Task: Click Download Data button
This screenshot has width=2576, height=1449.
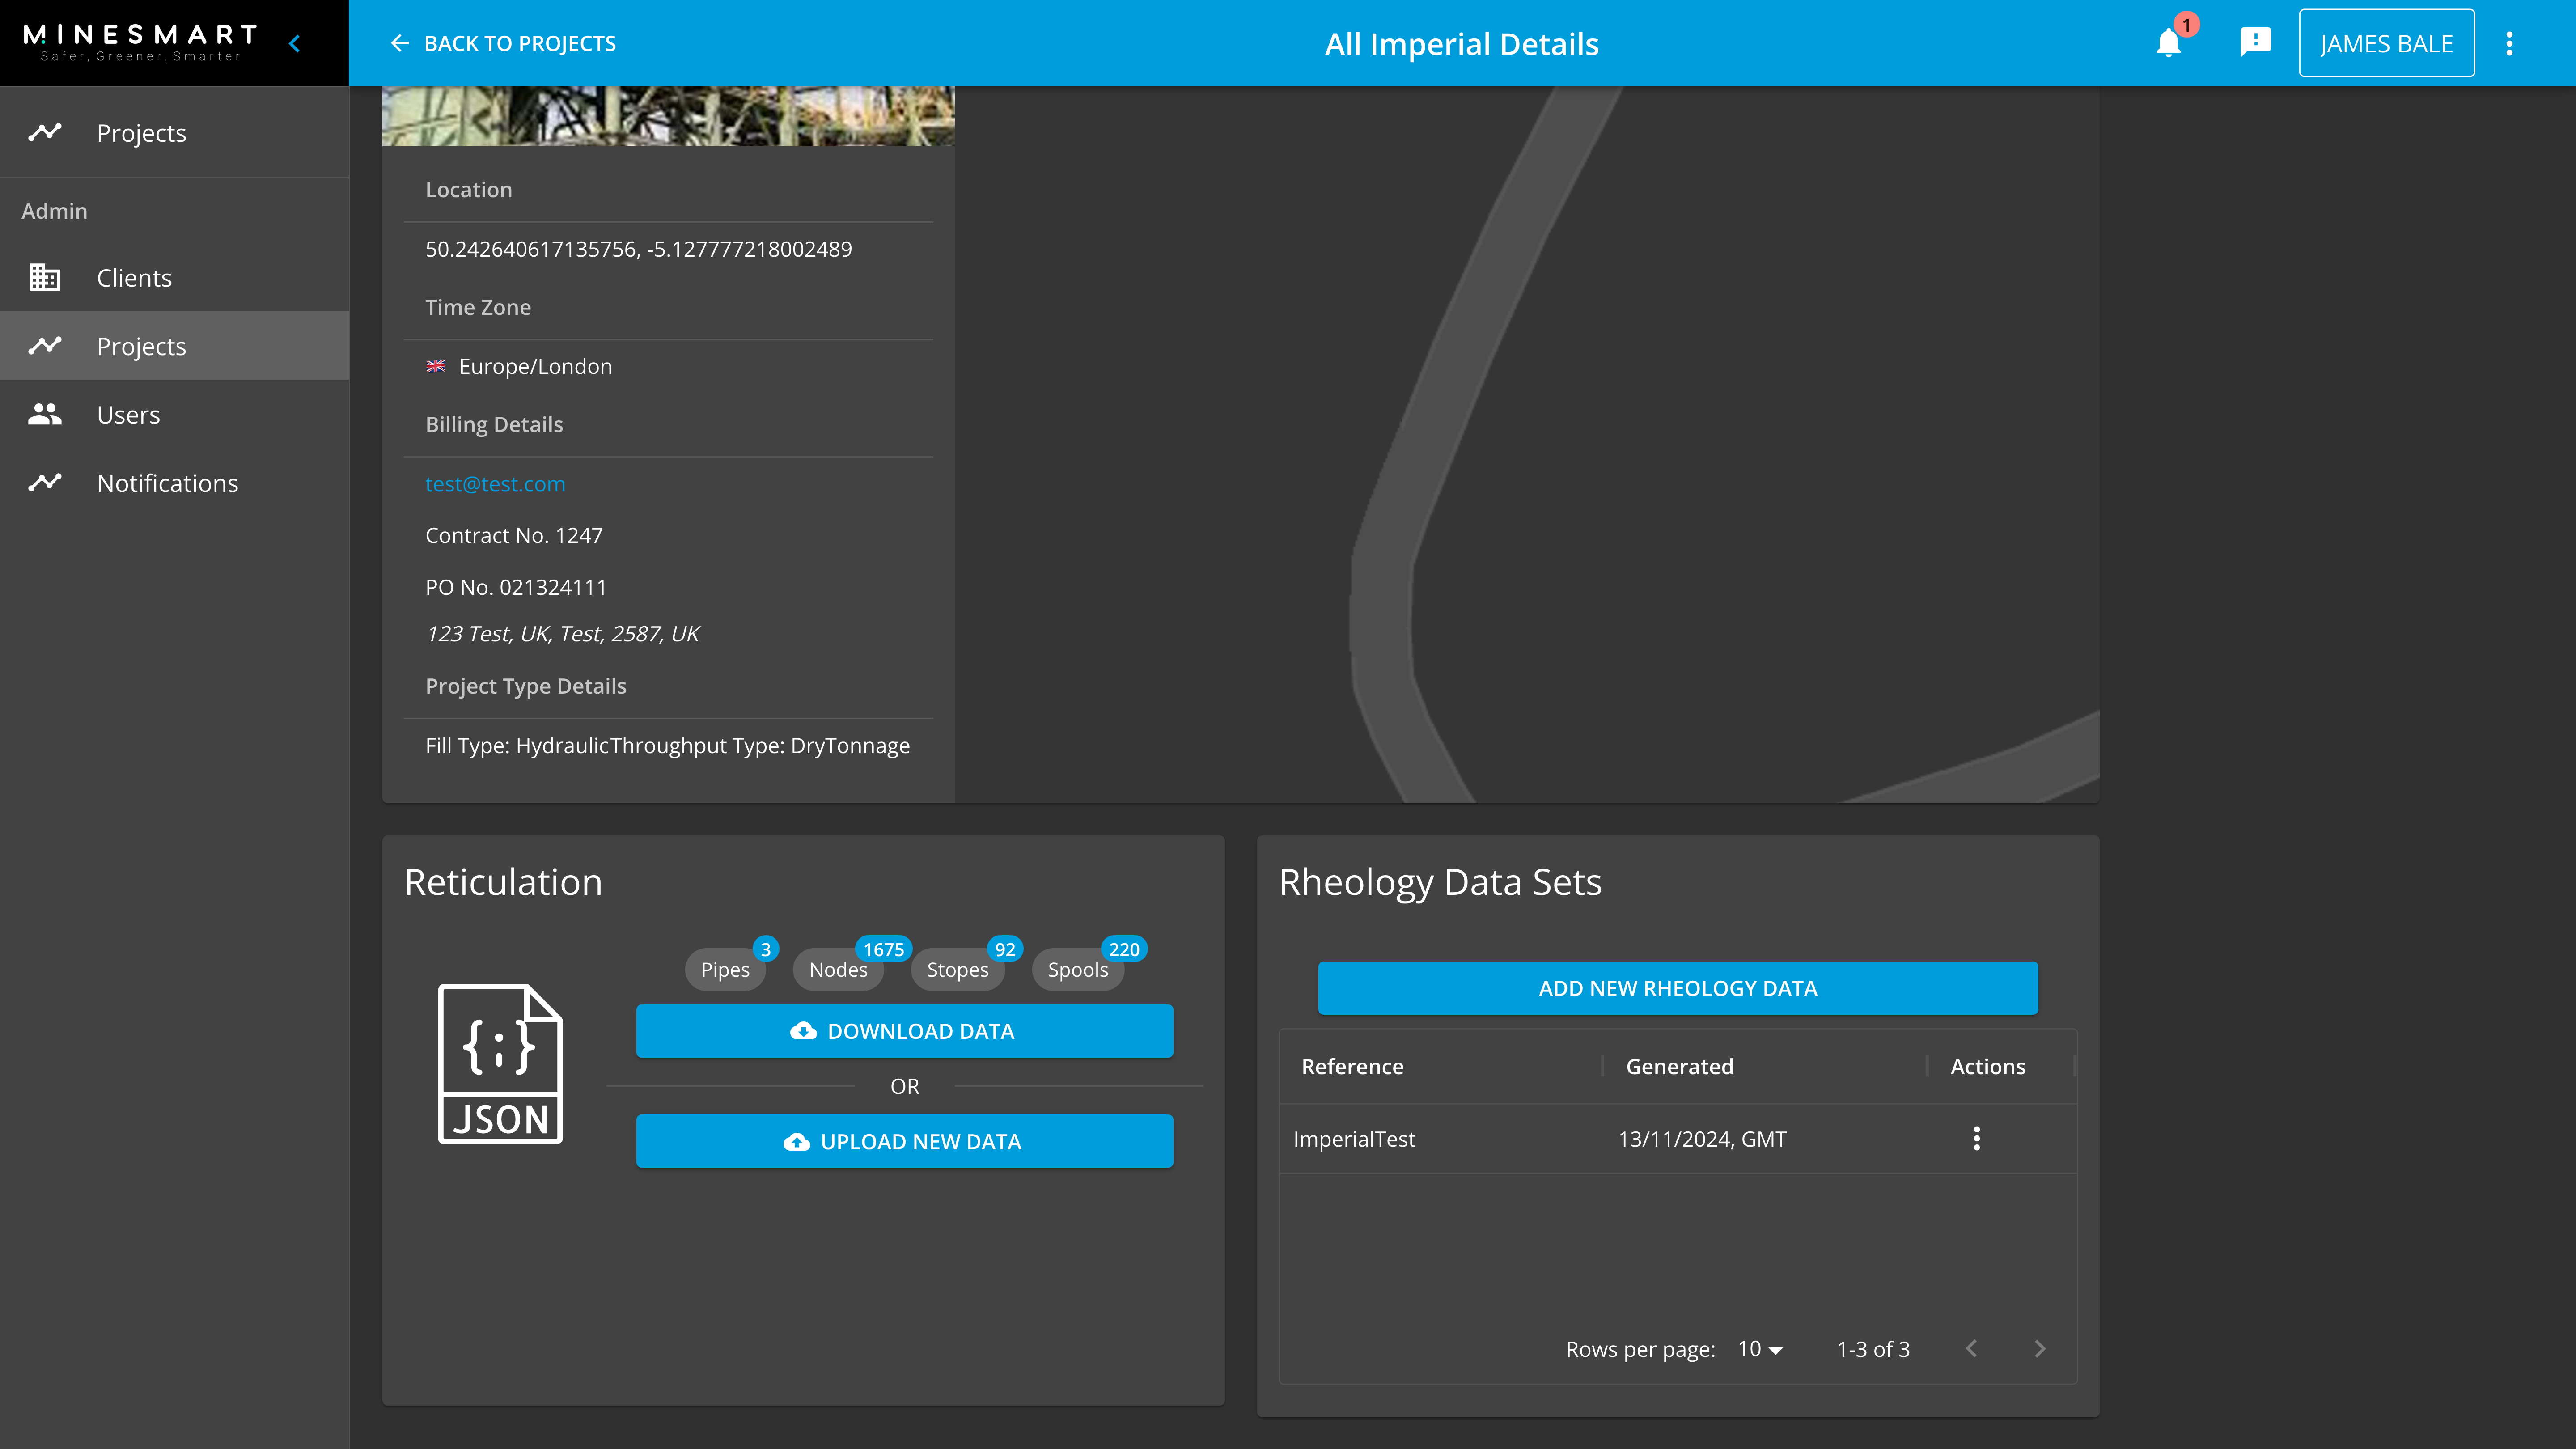Action: click(x=904, y=1031)
